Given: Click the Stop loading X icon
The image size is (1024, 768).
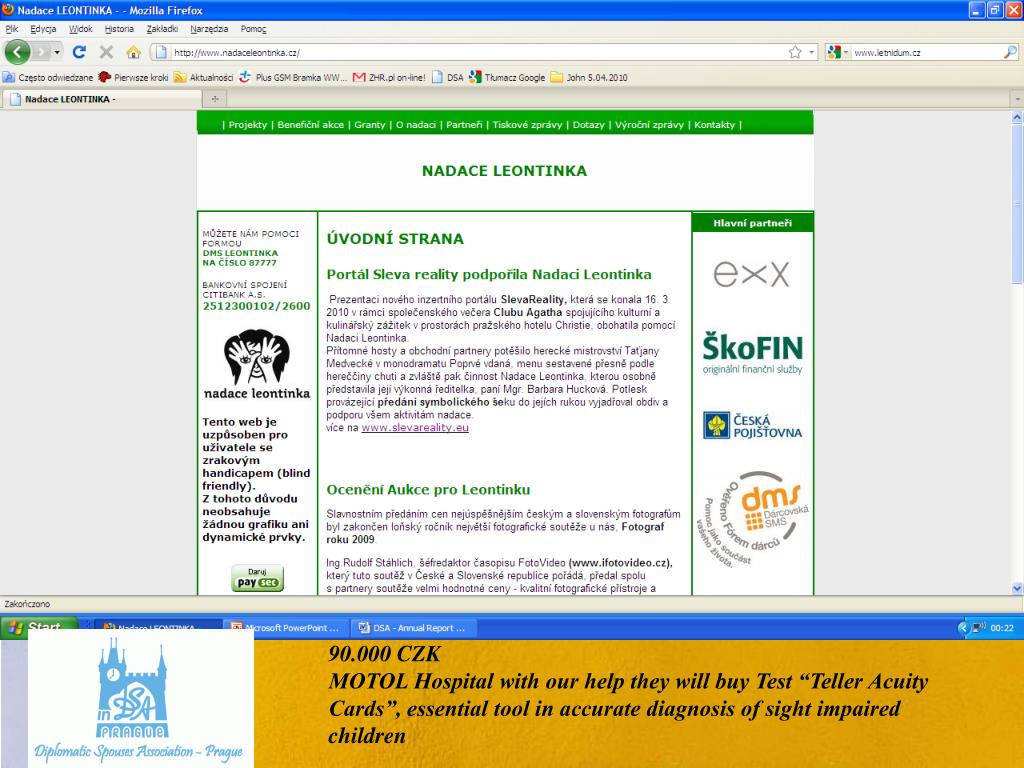Looking at the screenshot, I should pyautogui.click(x=106, y=52).
